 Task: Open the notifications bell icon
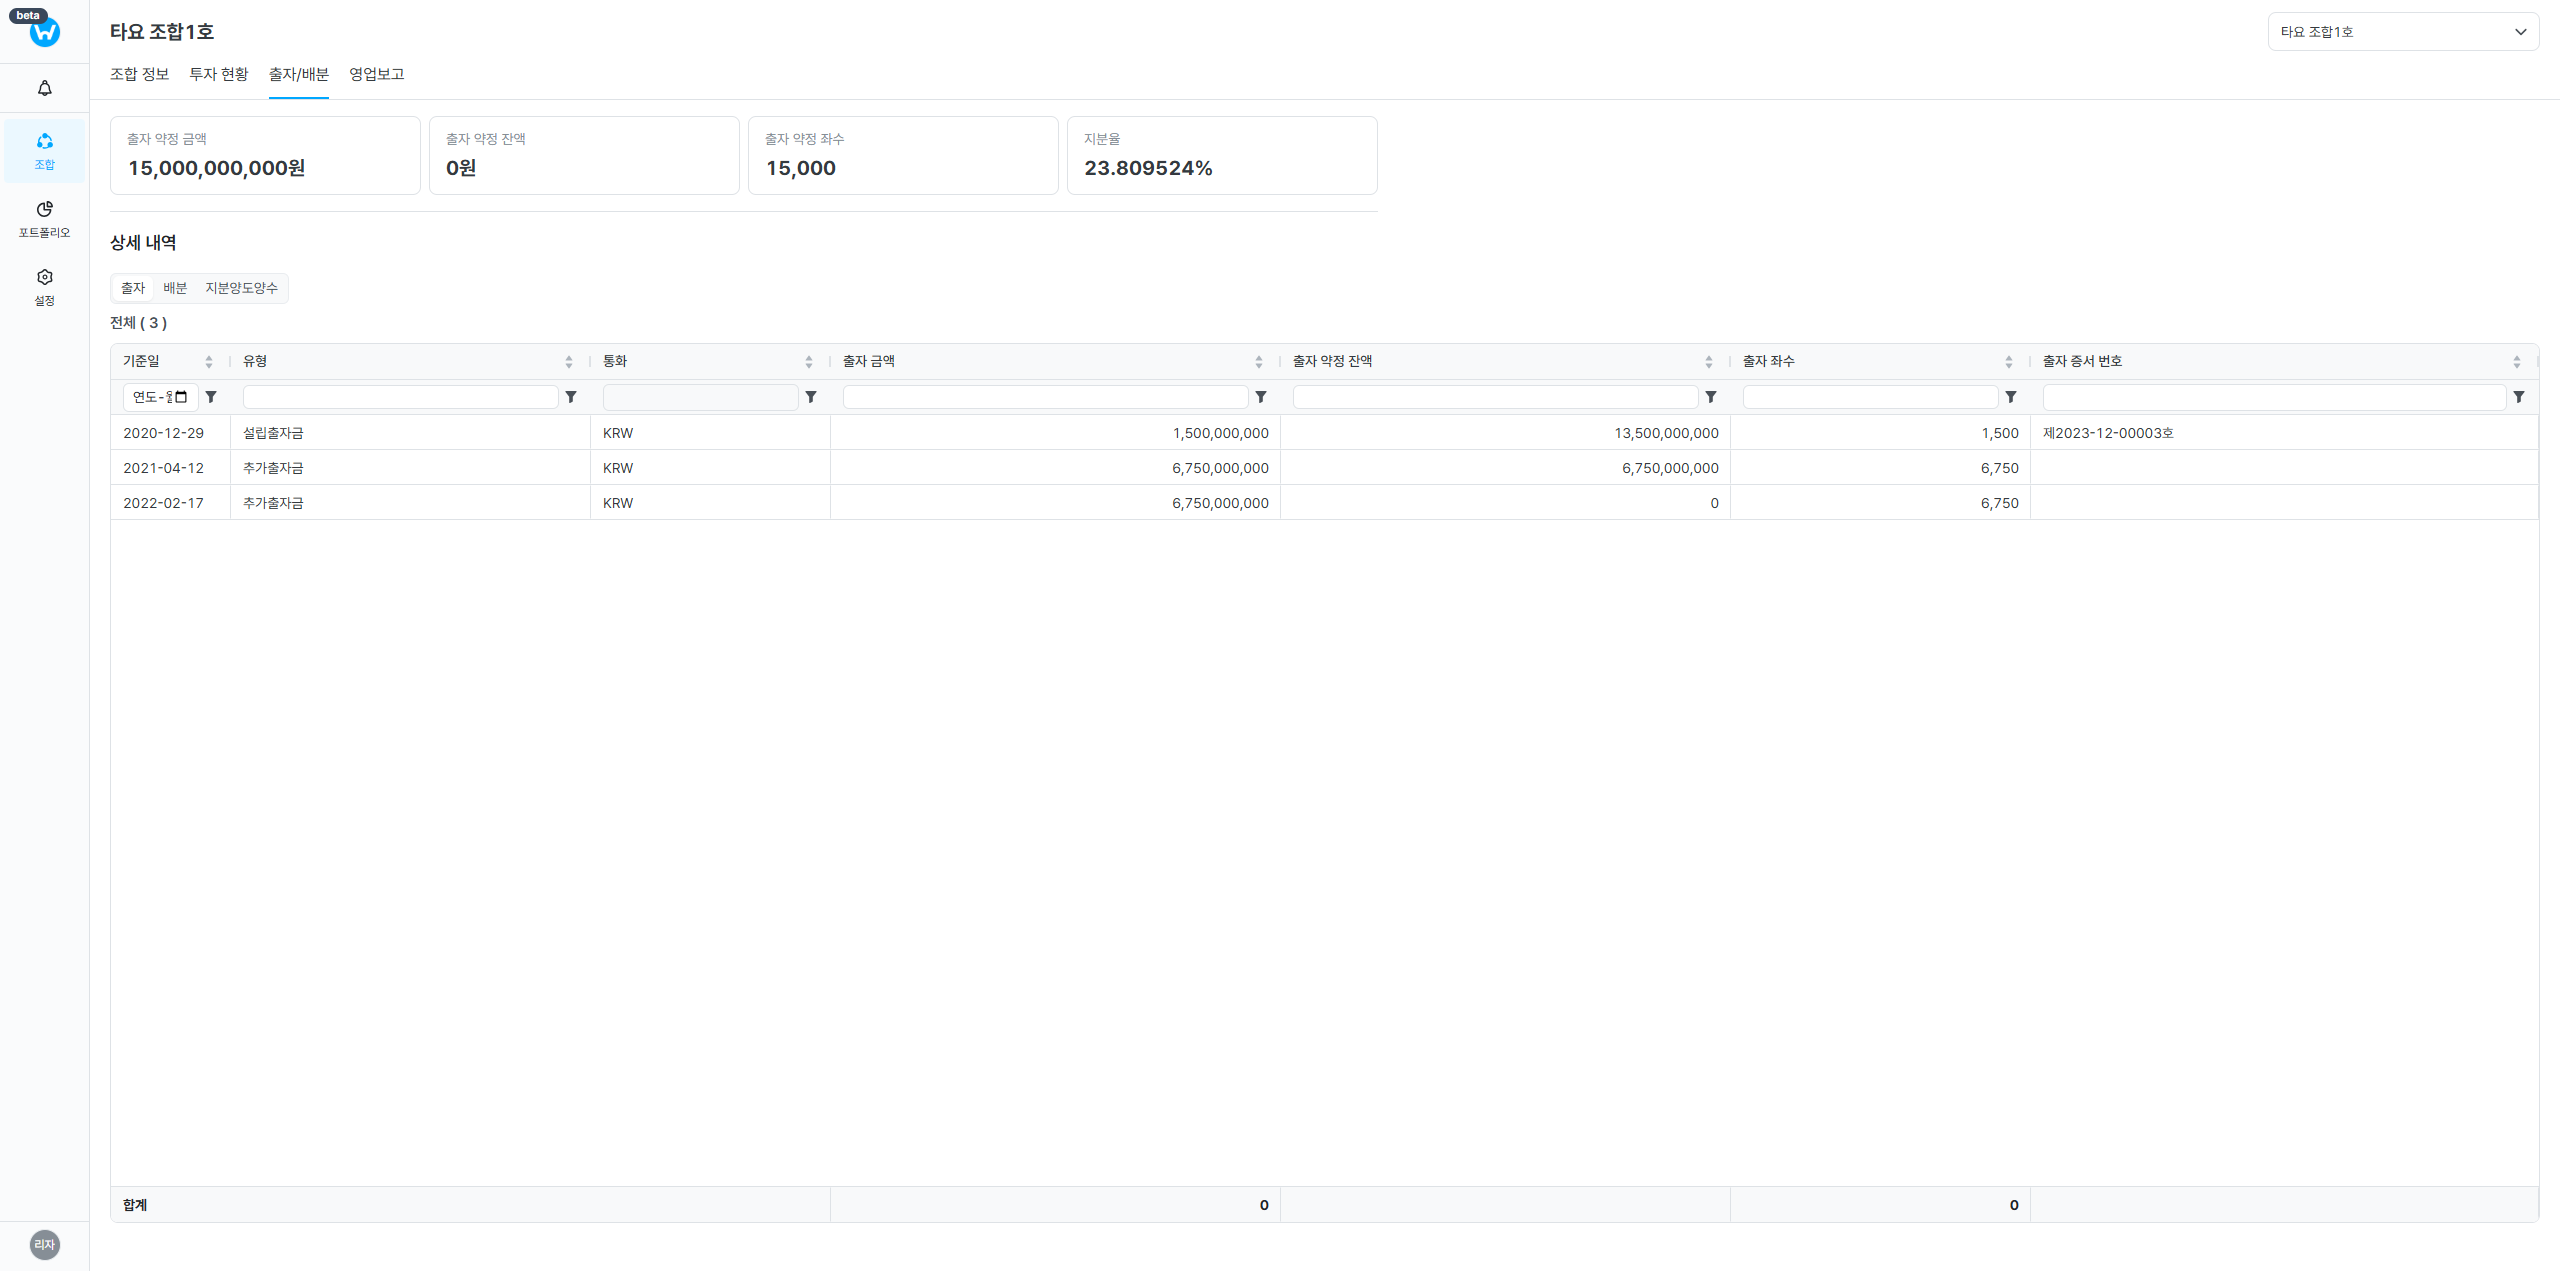[44, 88]
